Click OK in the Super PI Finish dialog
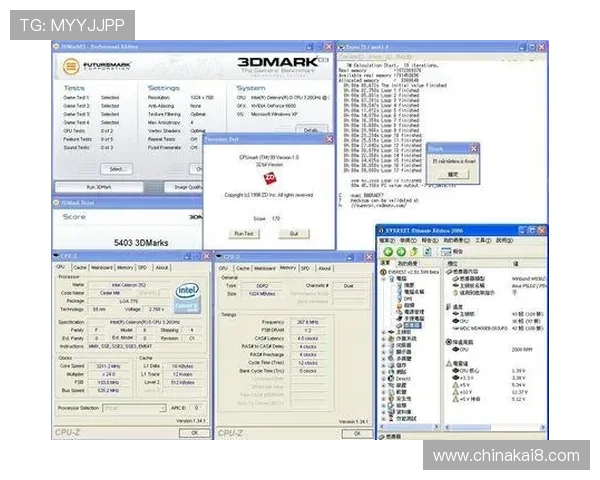Screen dimensions: 600x480 click(453, 174)
